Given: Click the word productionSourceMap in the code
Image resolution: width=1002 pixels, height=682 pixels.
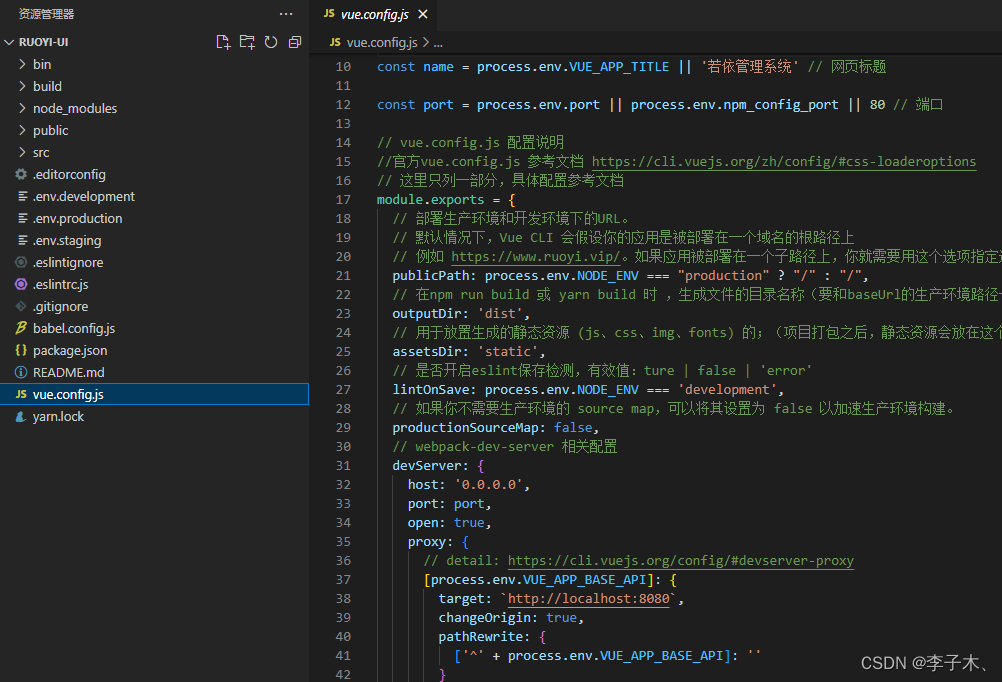Looking at the screenshot, I should pos(465,428).
